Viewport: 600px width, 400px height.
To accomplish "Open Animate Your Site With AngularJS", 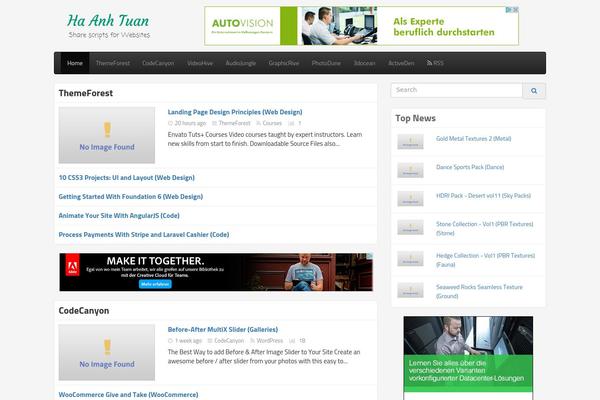I will 119,216.
